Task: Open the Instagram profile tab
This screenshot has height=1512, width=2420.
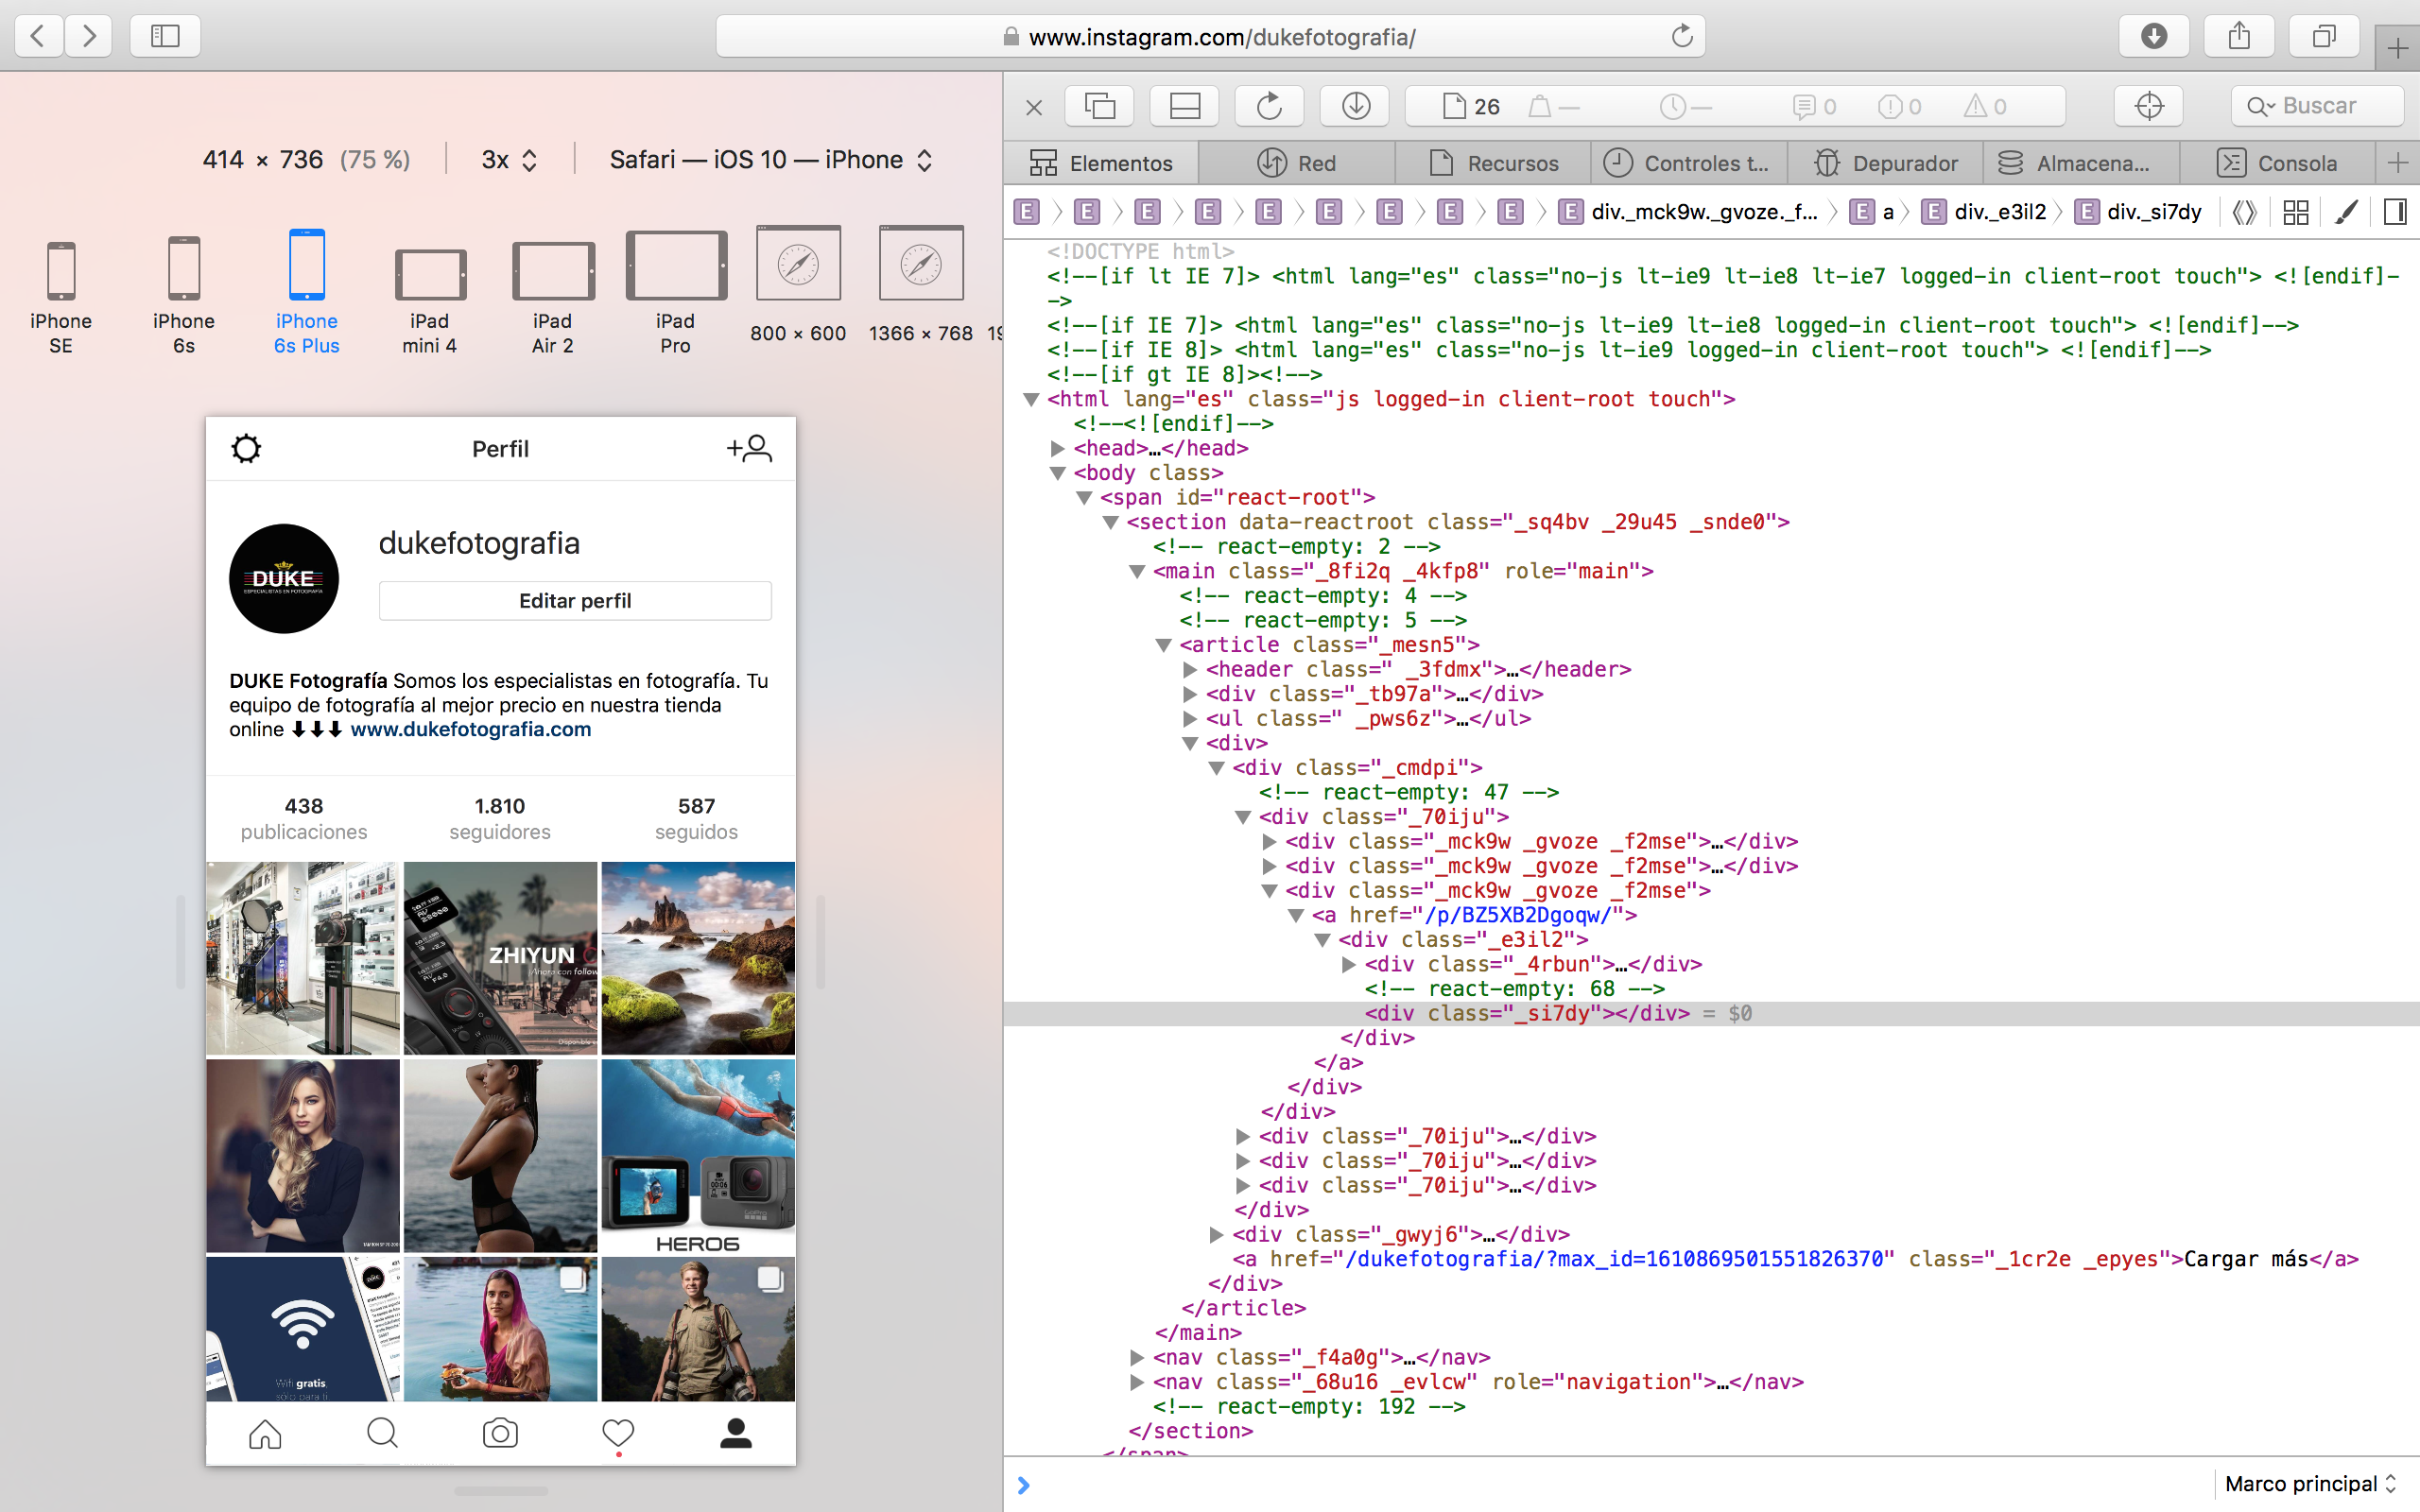Action: click(x=736, y=1434)
